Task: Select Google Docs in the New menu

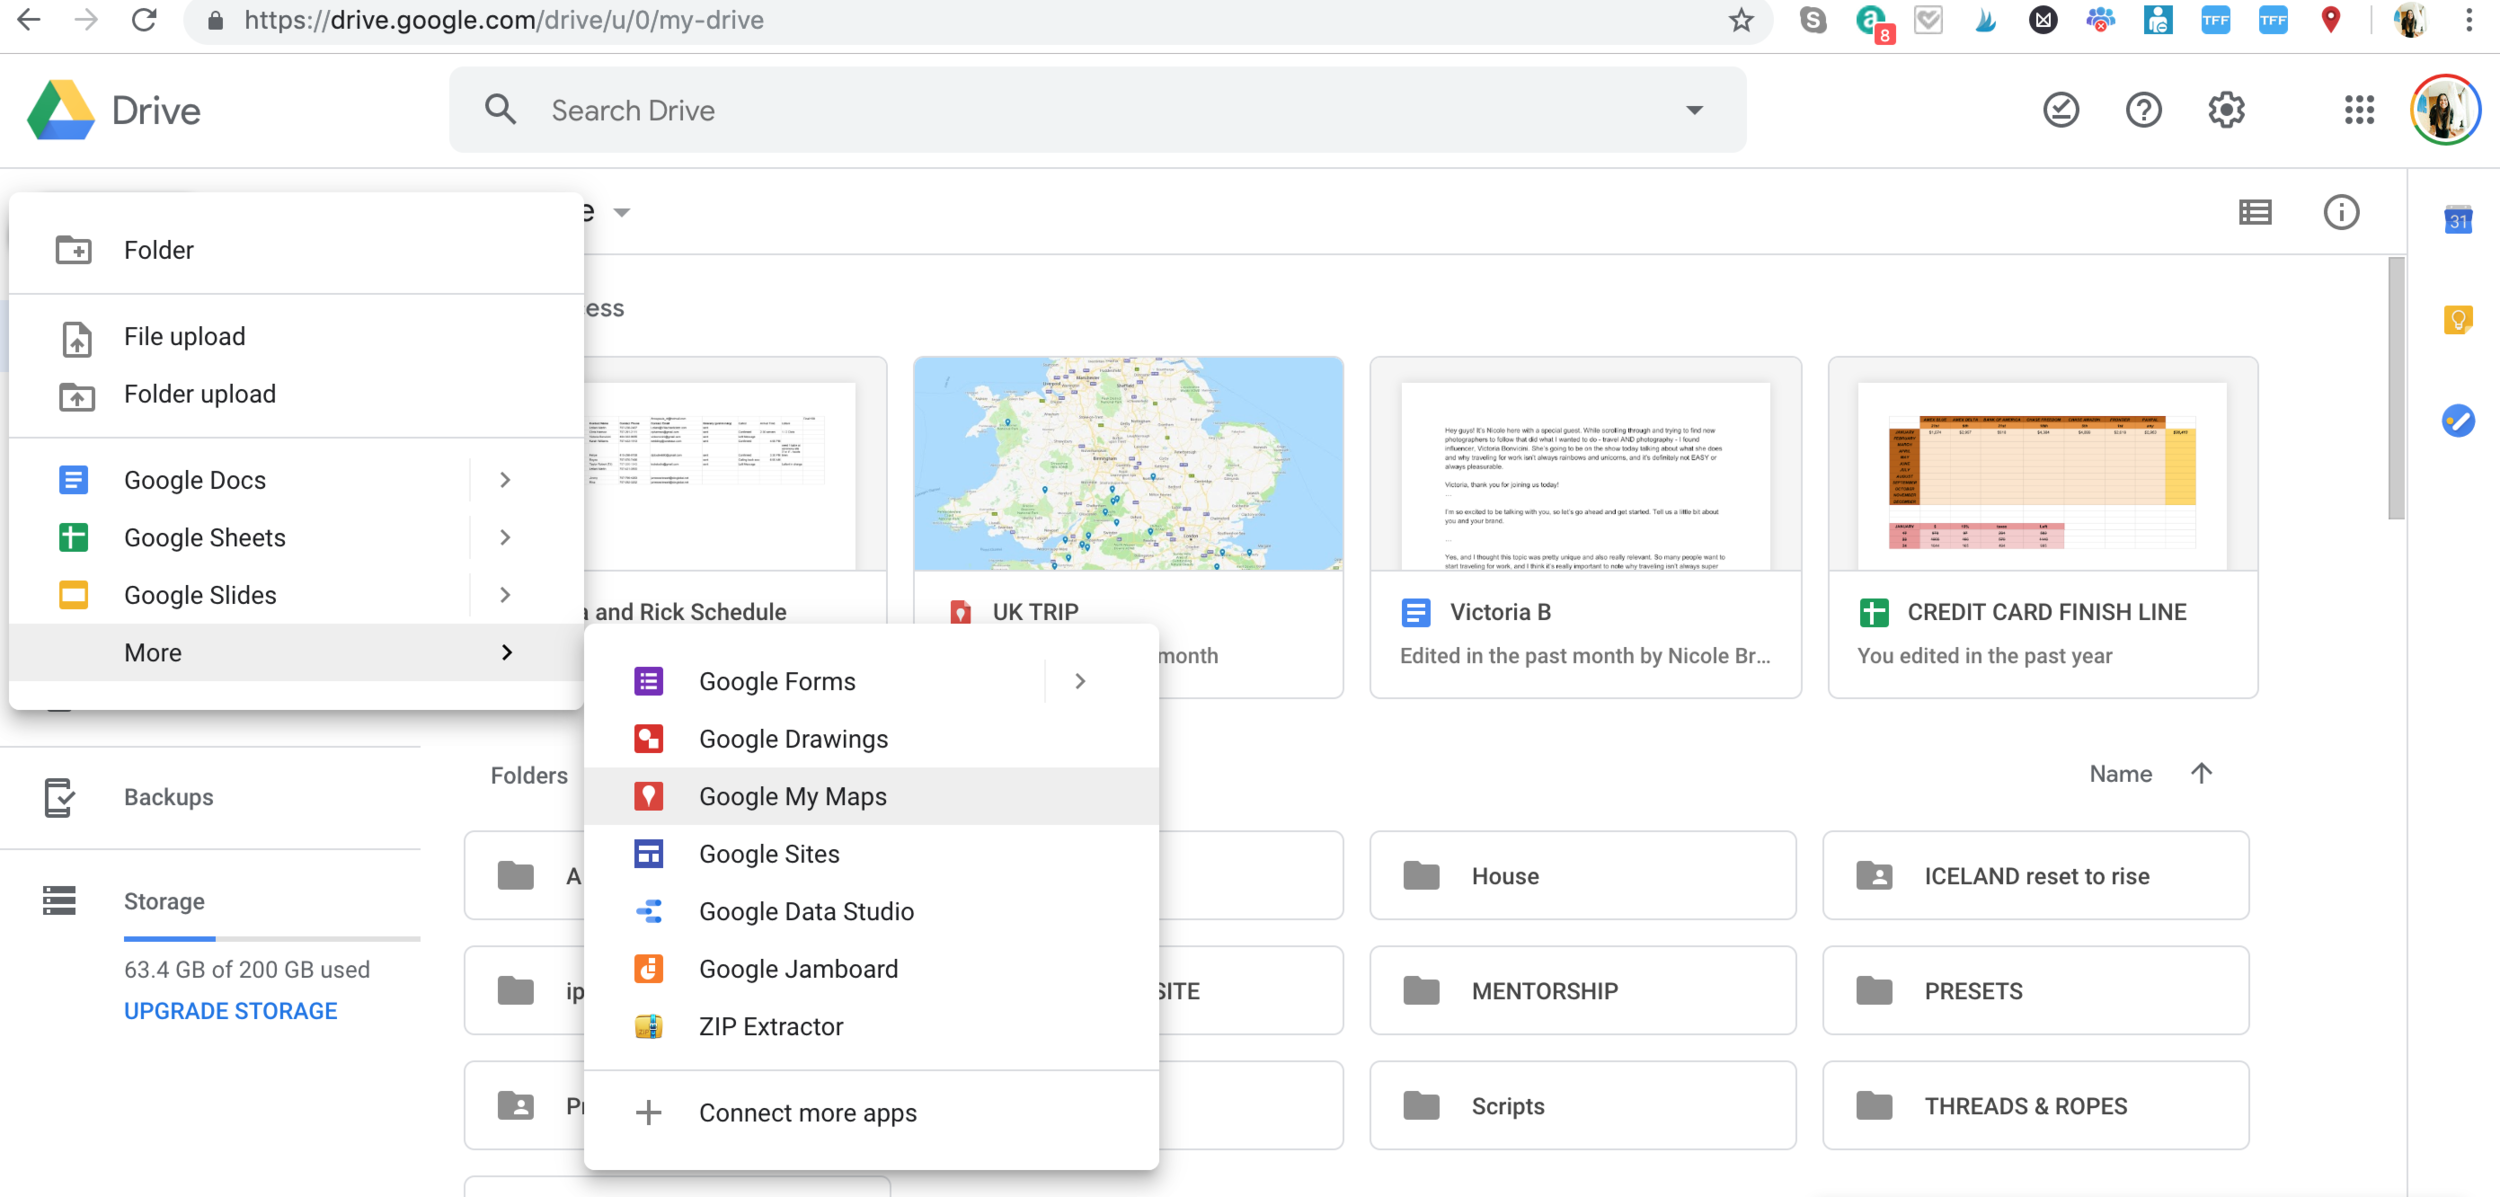Action: point(296,480)
